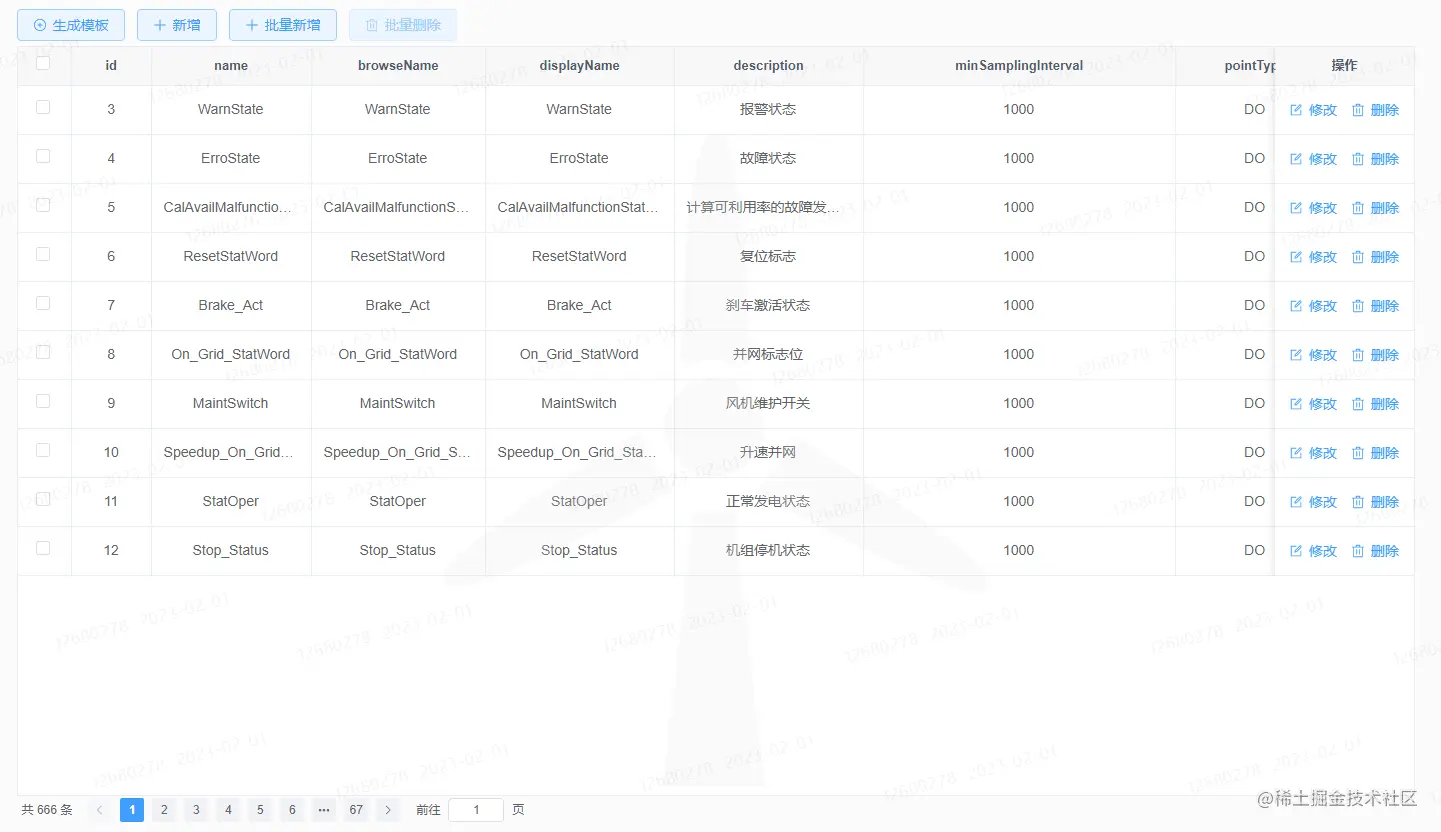Click the 新增 button
This screenshot has height=832, width=1441.
[x=177, y=25]
